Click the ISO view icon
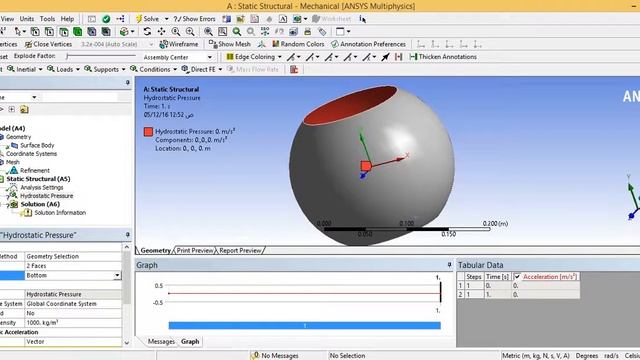The height and width of the screenshot is (360, 640). (265, 31)
